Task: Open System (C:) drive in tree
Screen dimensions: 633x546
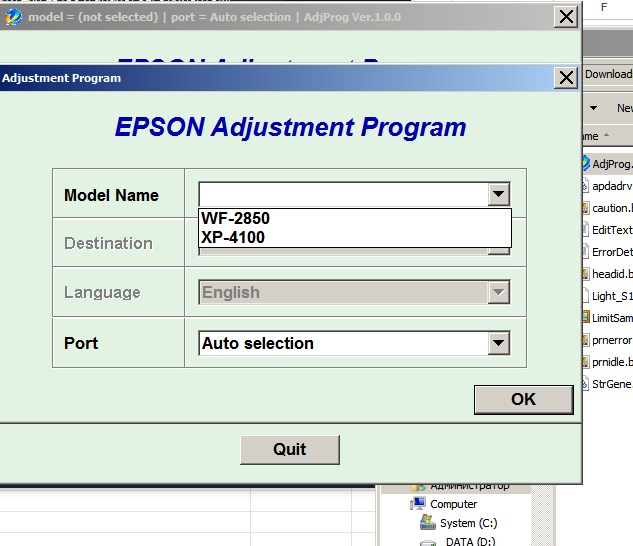Action: point(468,523)
